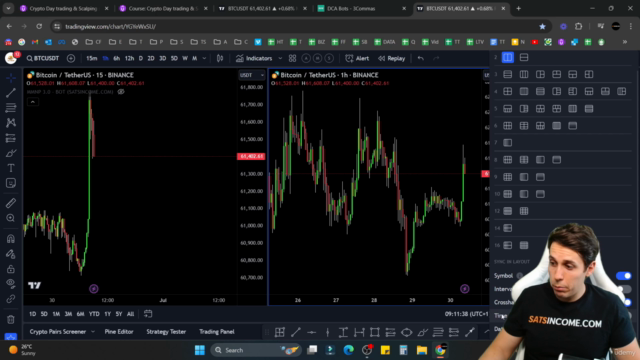Open BTCUSDT symbol search
The width and height of the screenshot is (640, 360).
[43, 58]
